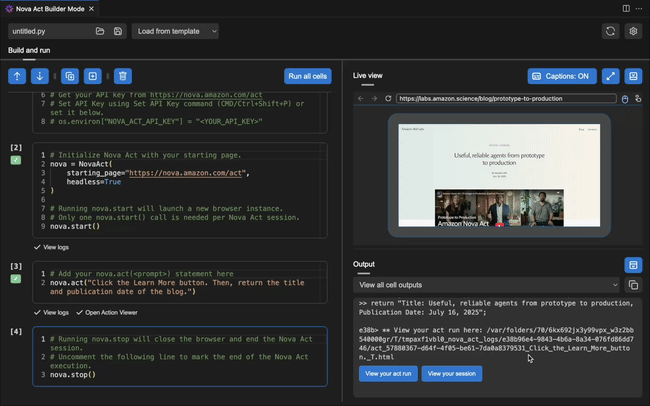The width and height of the screenshot is (650, 406).
Task: Click cell [3] green success status icon
Action: 16,279
